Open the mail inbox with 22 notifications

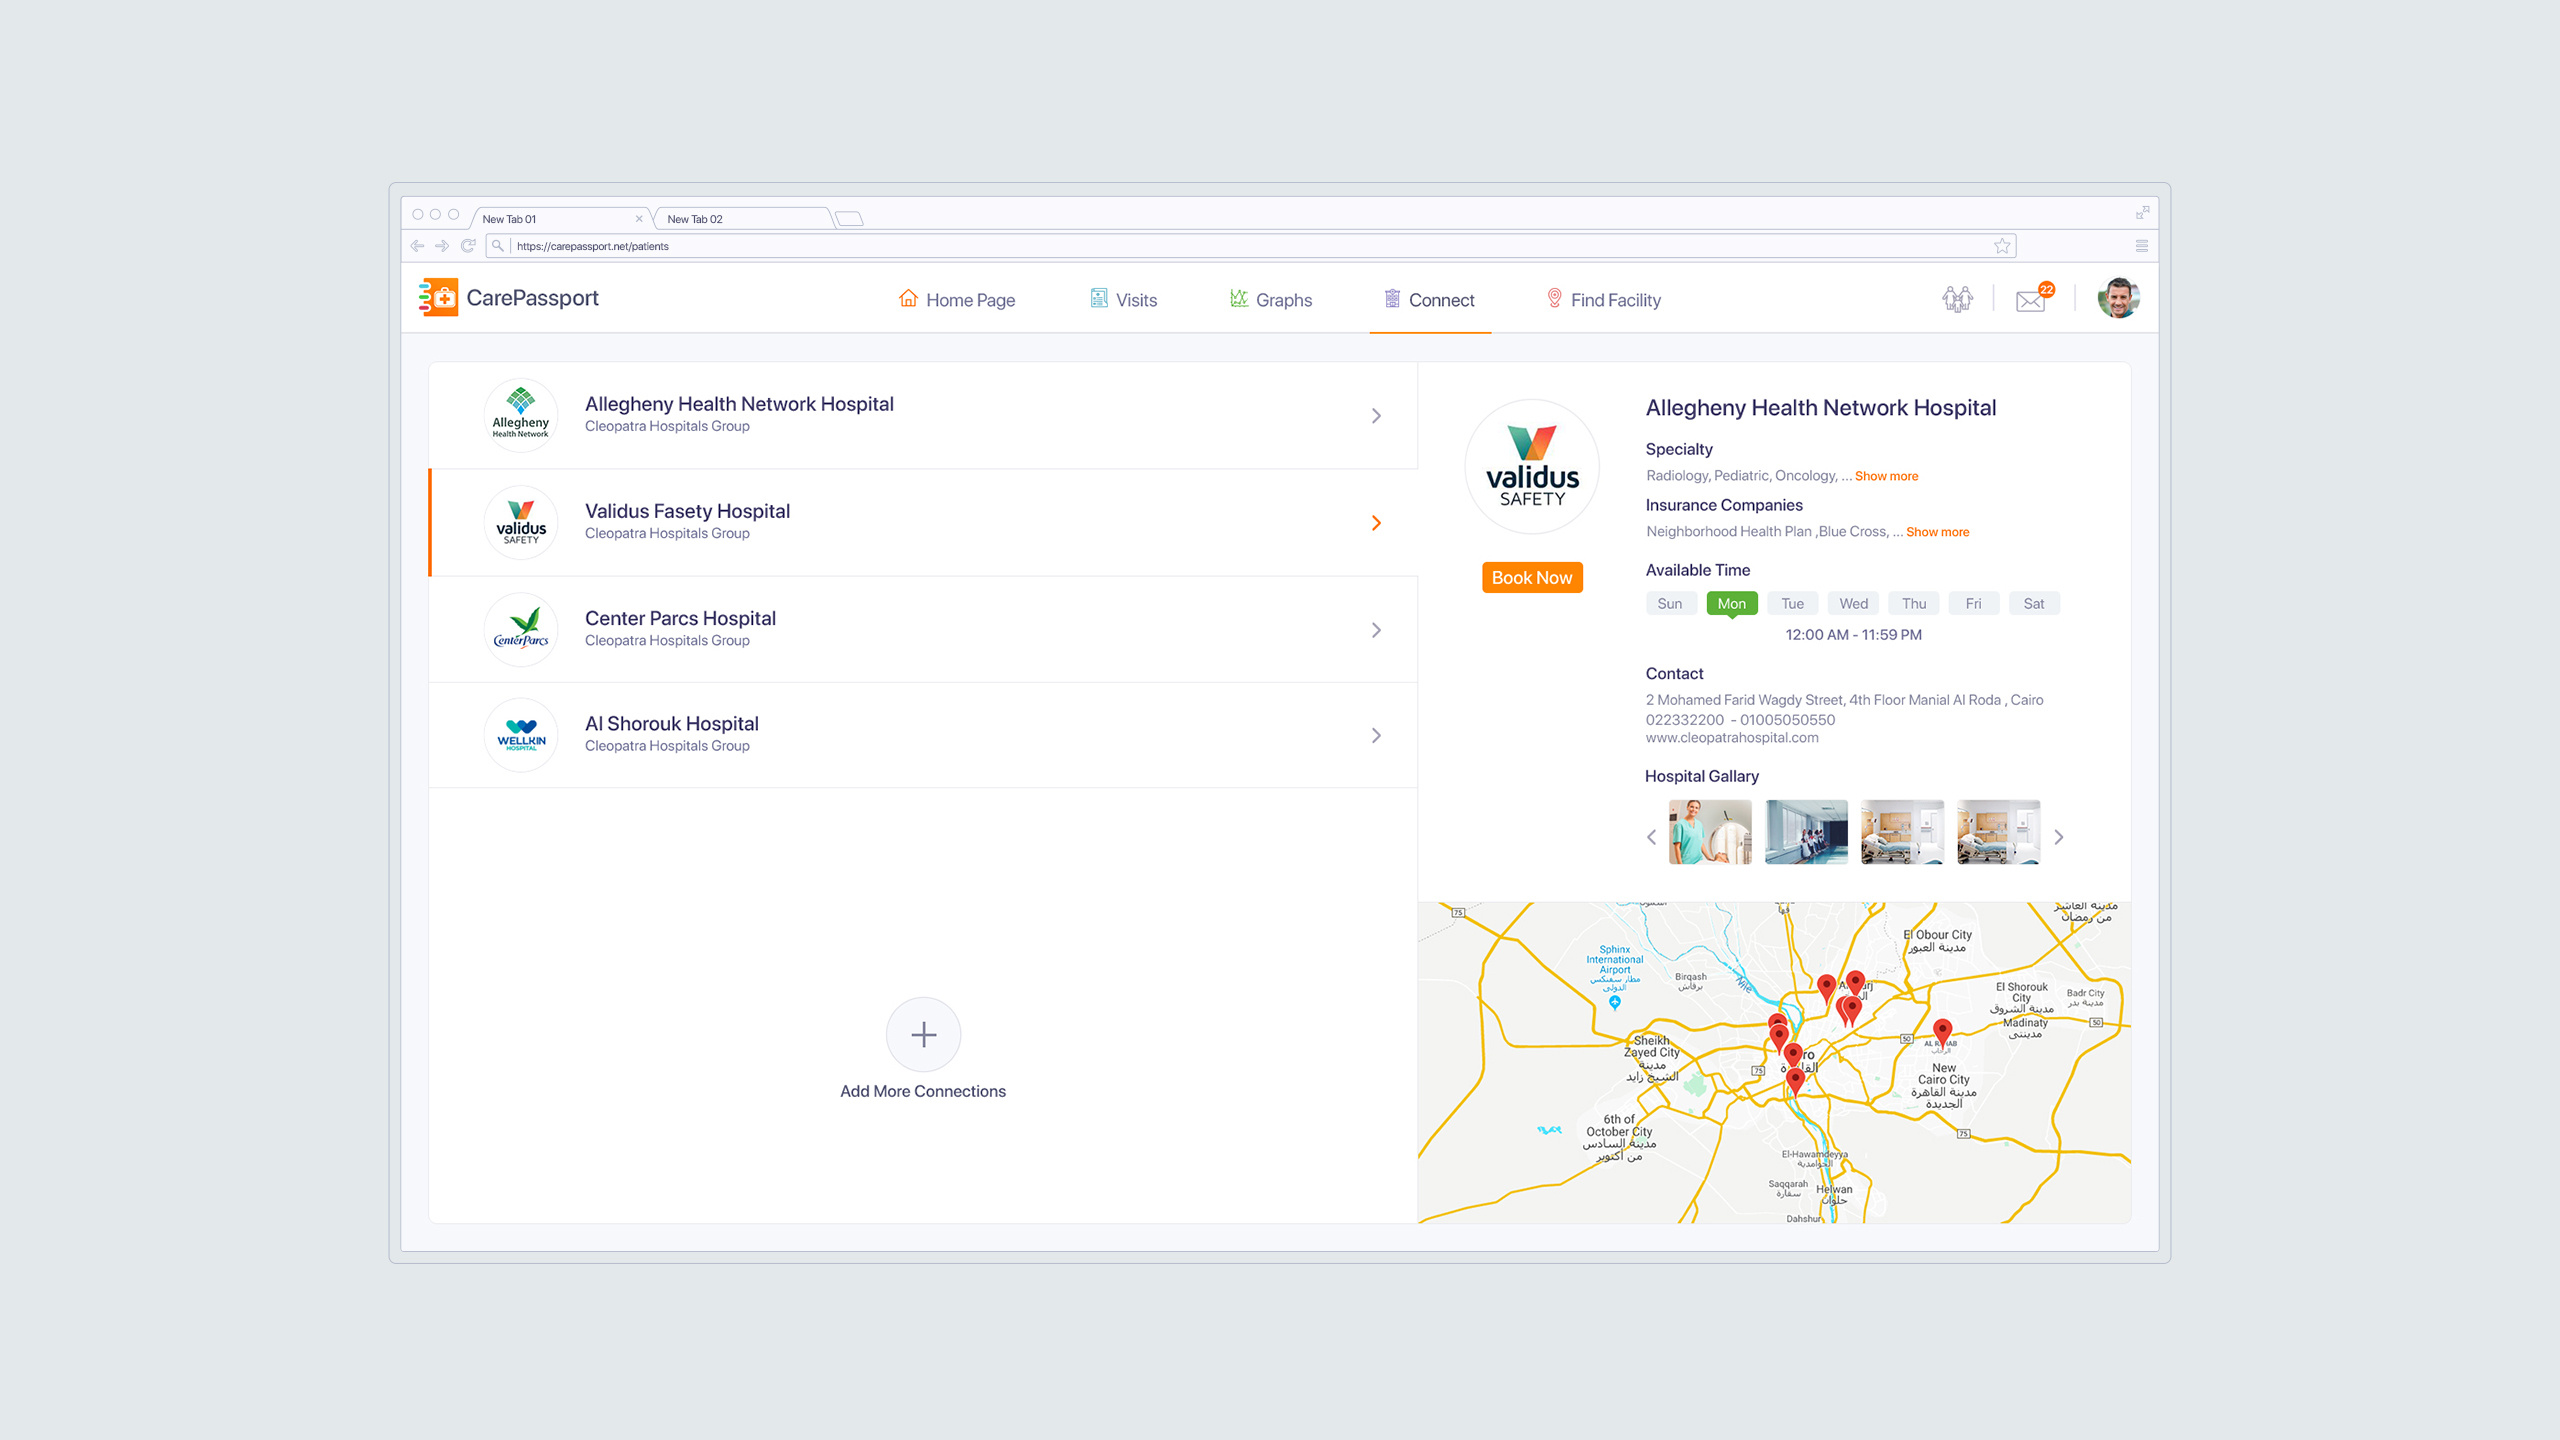click(2034, 298)
